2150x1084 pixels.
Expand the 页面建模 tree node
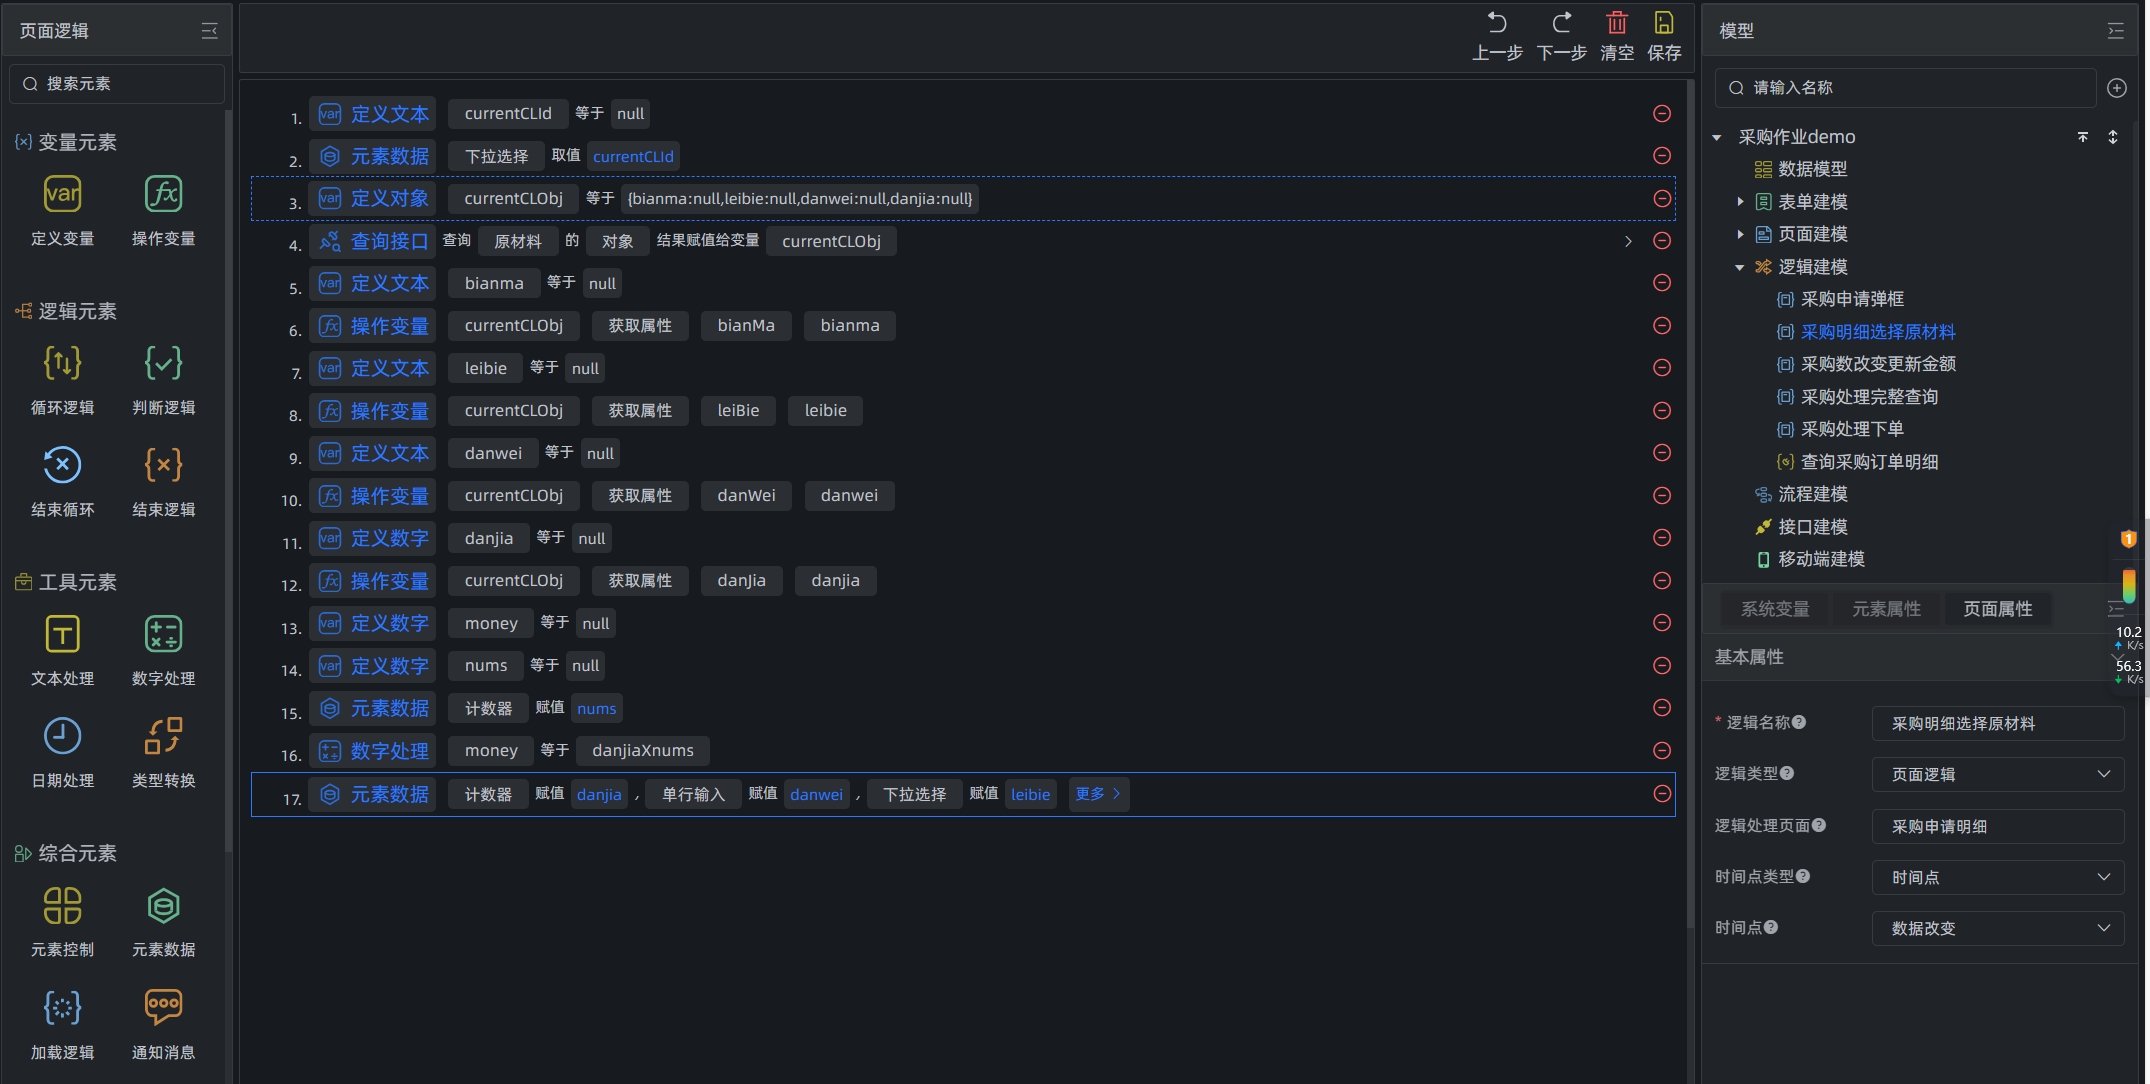click(1740, 234)
